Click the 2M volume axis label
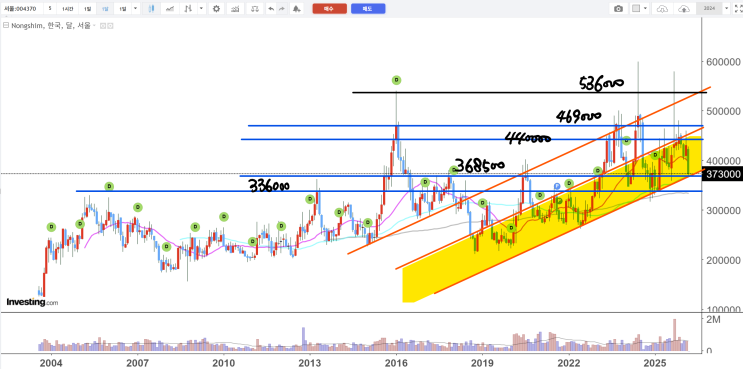Viewport: 743px width, 369px height. (x=712, y=320)
